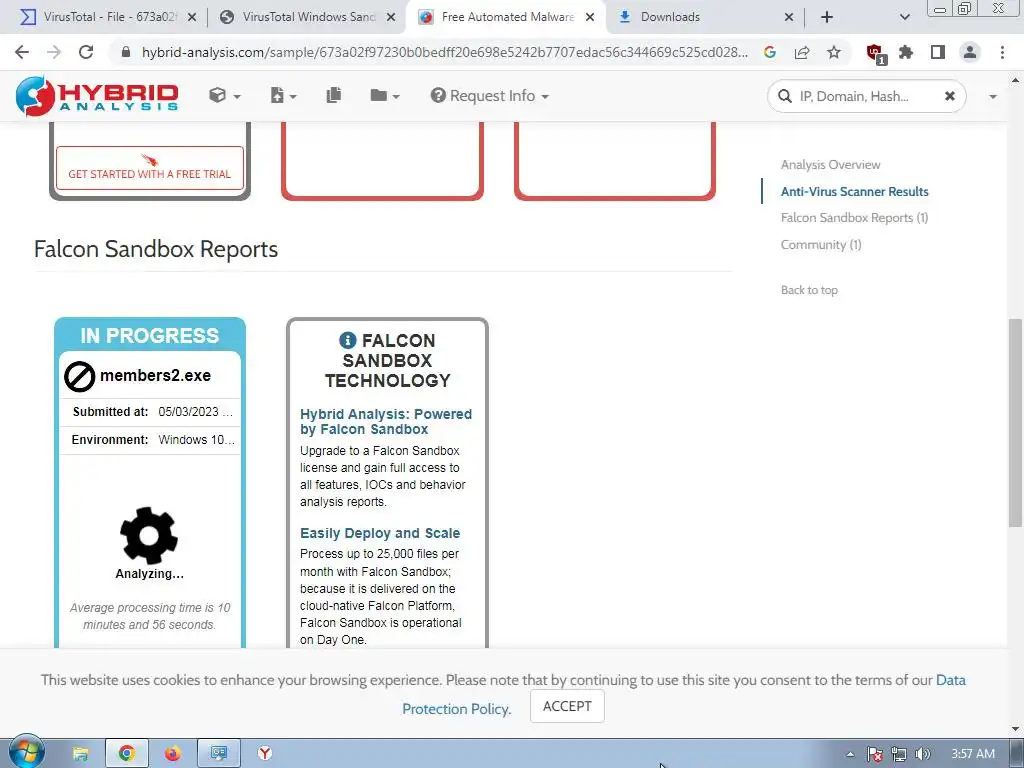The width and height of the screenshot is (1024, 768).
Task: Click the network tray icon
Action: click(899, 754)
